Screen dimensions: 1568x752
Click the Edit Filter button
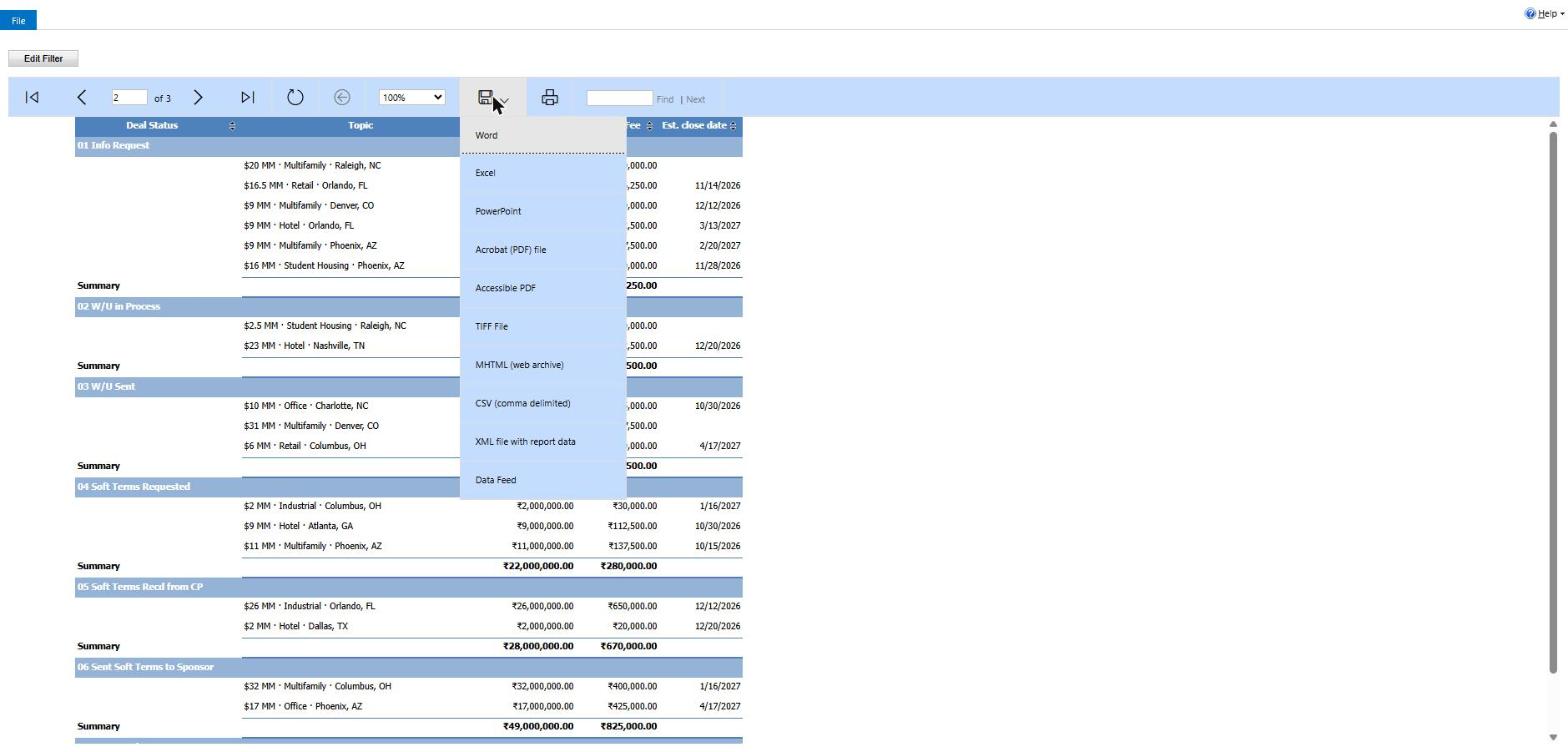(43, 59)
